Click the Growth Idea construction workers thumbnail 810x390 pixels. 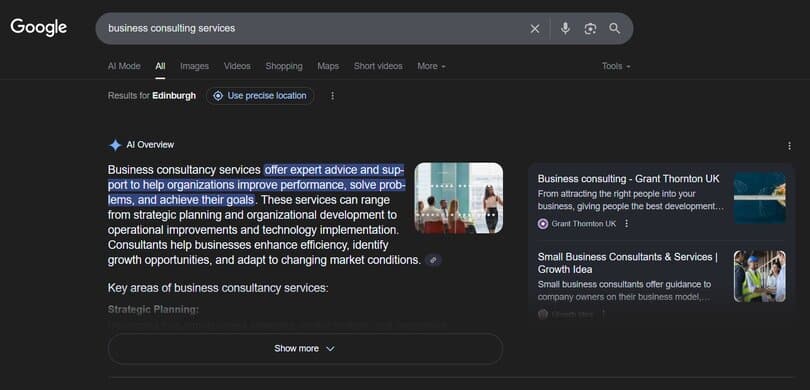tap(760, 276)
